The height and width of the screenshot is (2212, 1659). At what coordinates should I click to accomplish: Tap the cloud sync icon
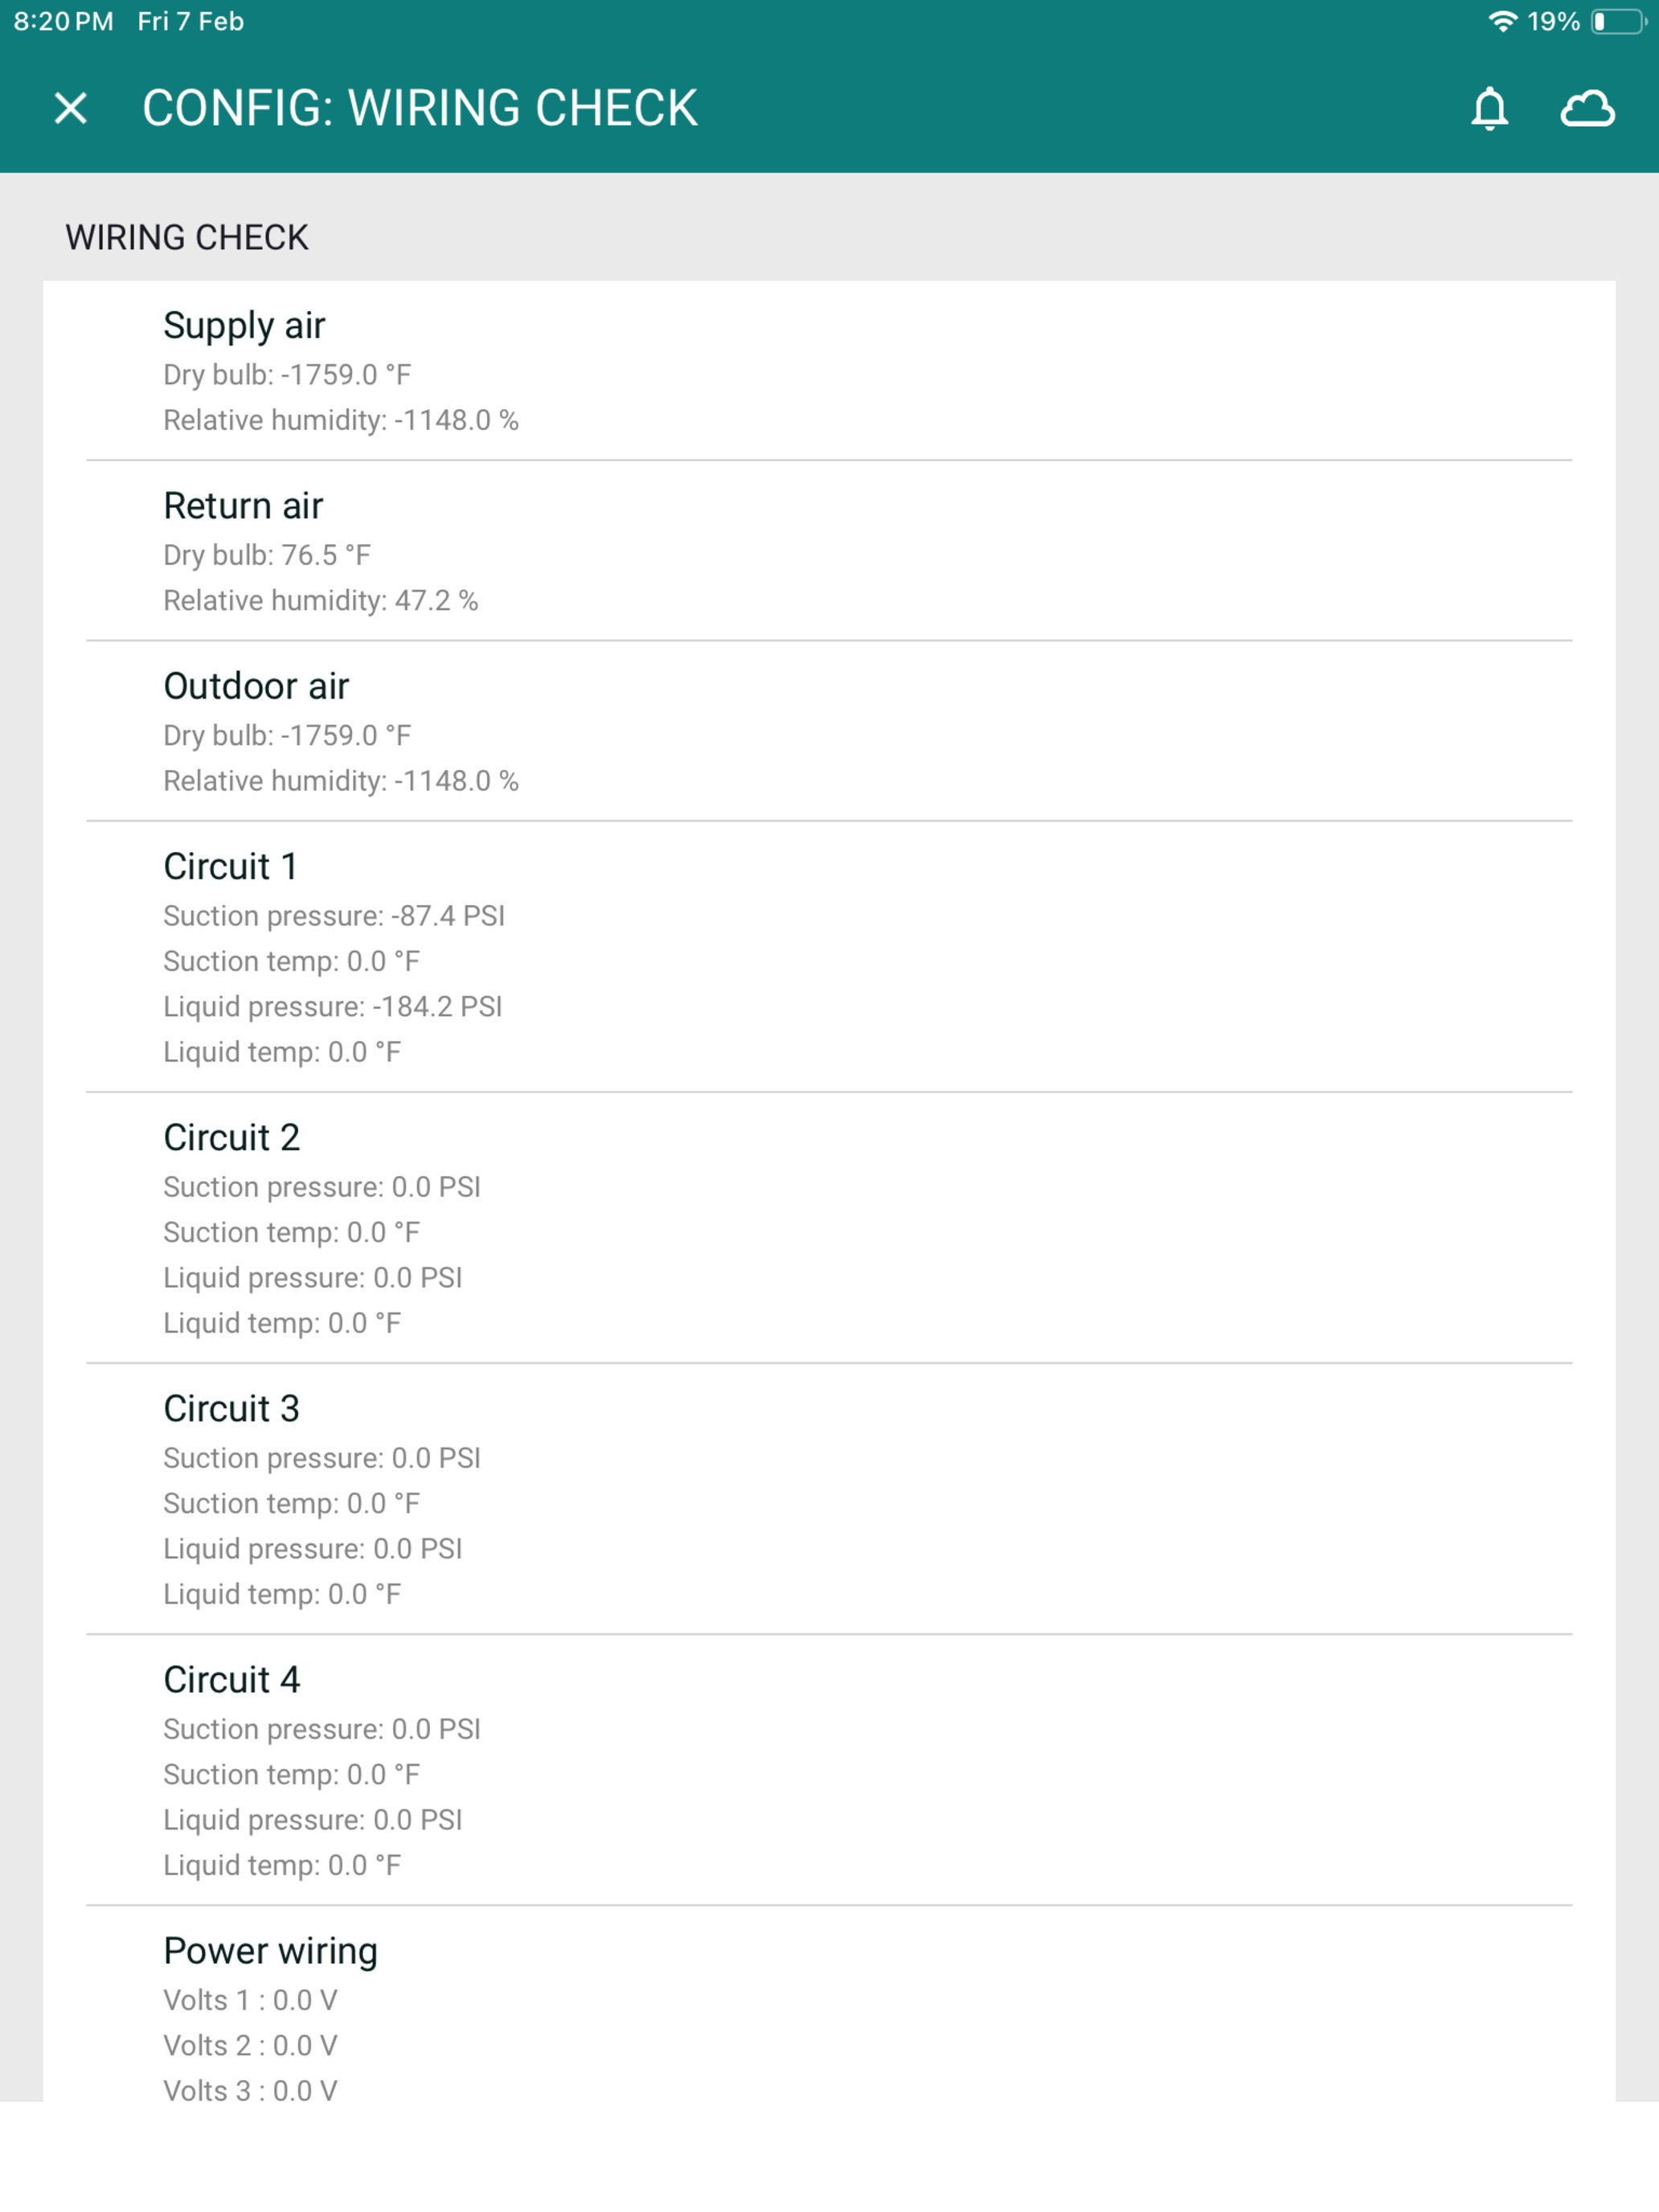[x=1587, y=108]
